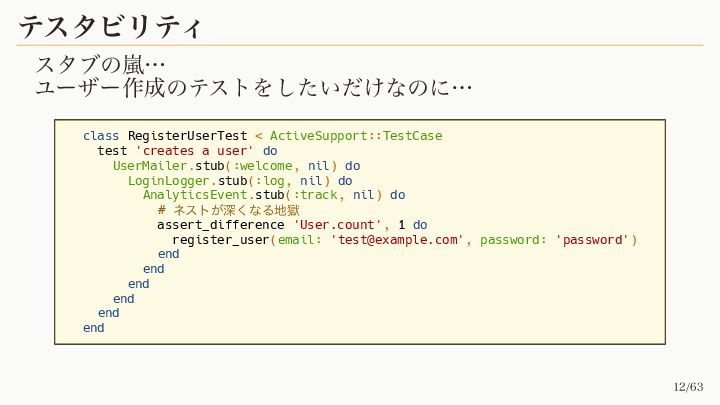This screenshot has width=720, height=405.
Task: Click ActiveSupport::TestCase in the code
Action: pyautogui.click(x=356, y=135)
